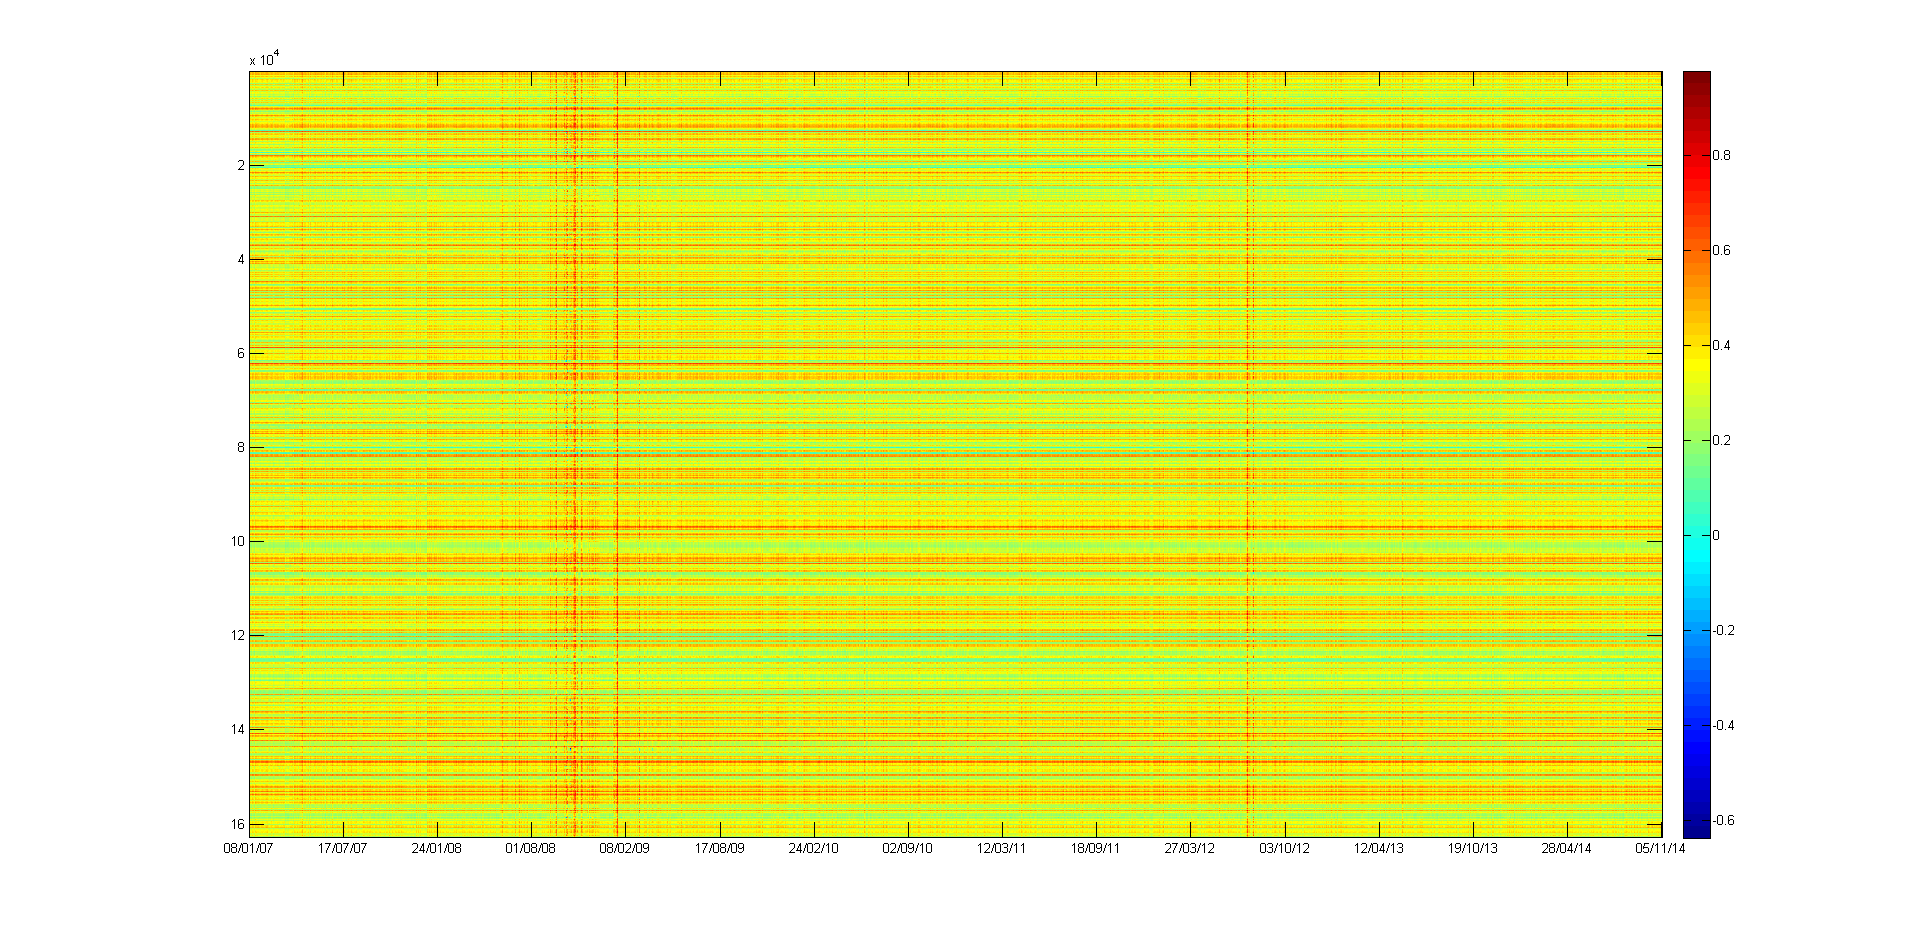Click y-axis tick label 14
Screen dimensions: 1913x940
pyautogui.click(x=238, y=730)
